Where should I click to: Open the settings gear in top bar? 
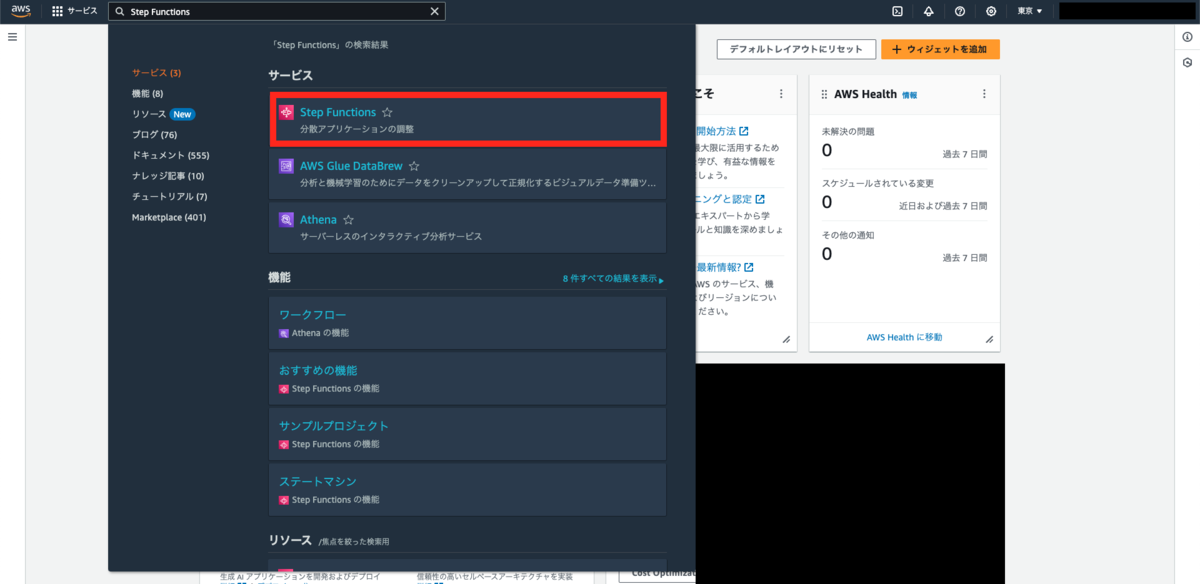(991, 11)
